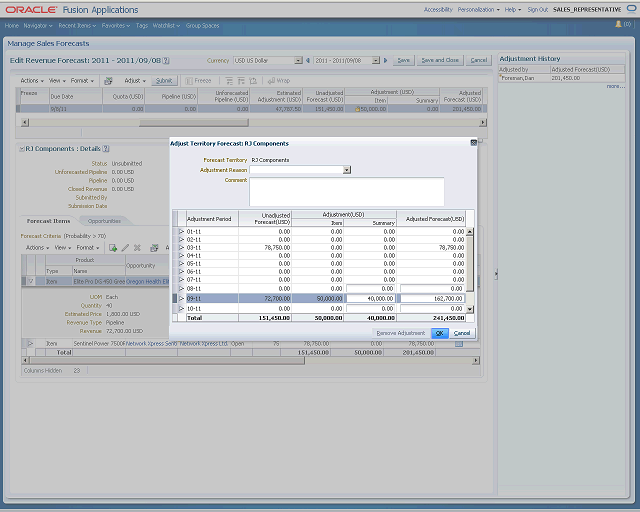Click help icon next to RJ Components Details
This screenshot has height=512, width=640.
pos(106,149)
